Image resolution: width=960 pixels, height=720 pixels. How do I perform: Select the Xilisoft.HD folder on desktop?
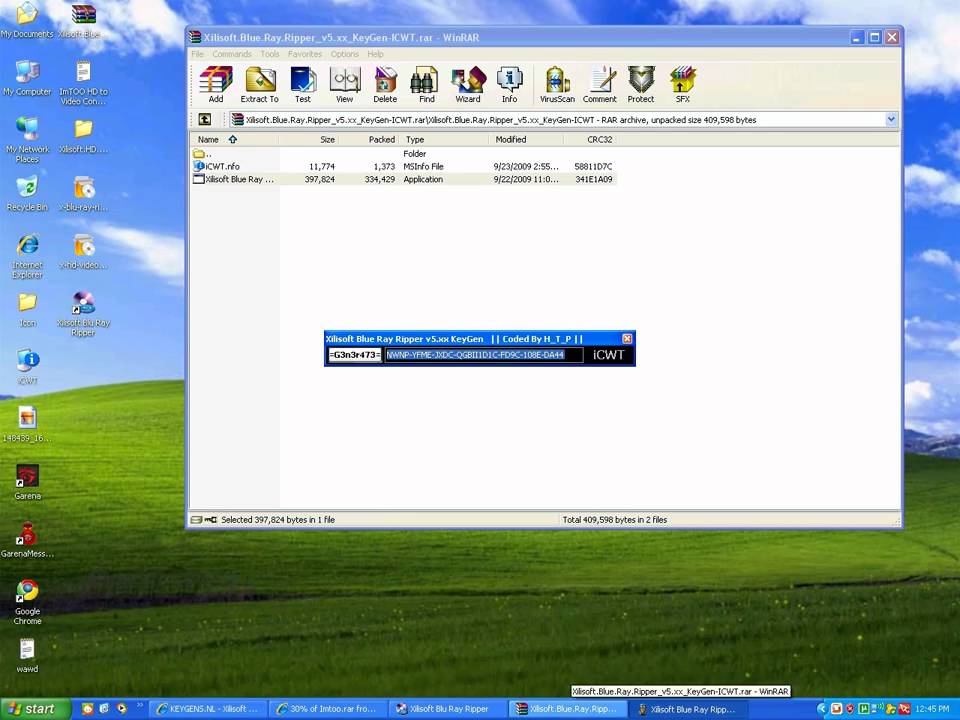(83, 136)
